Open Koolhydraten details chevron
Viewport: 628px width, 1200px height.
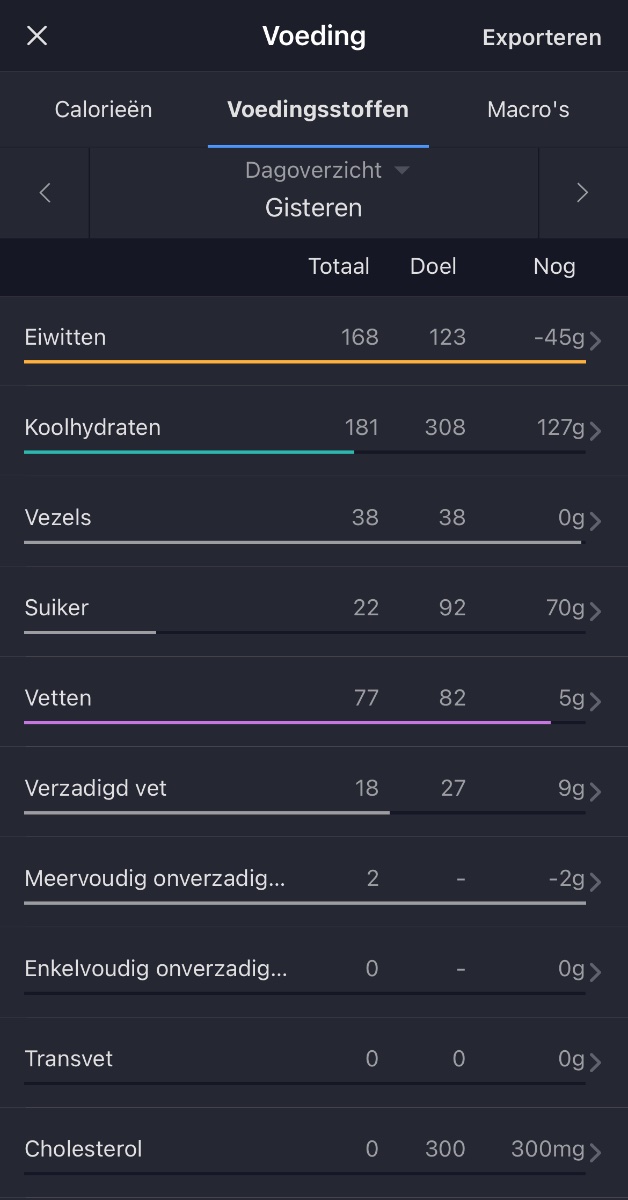(596, 431)
